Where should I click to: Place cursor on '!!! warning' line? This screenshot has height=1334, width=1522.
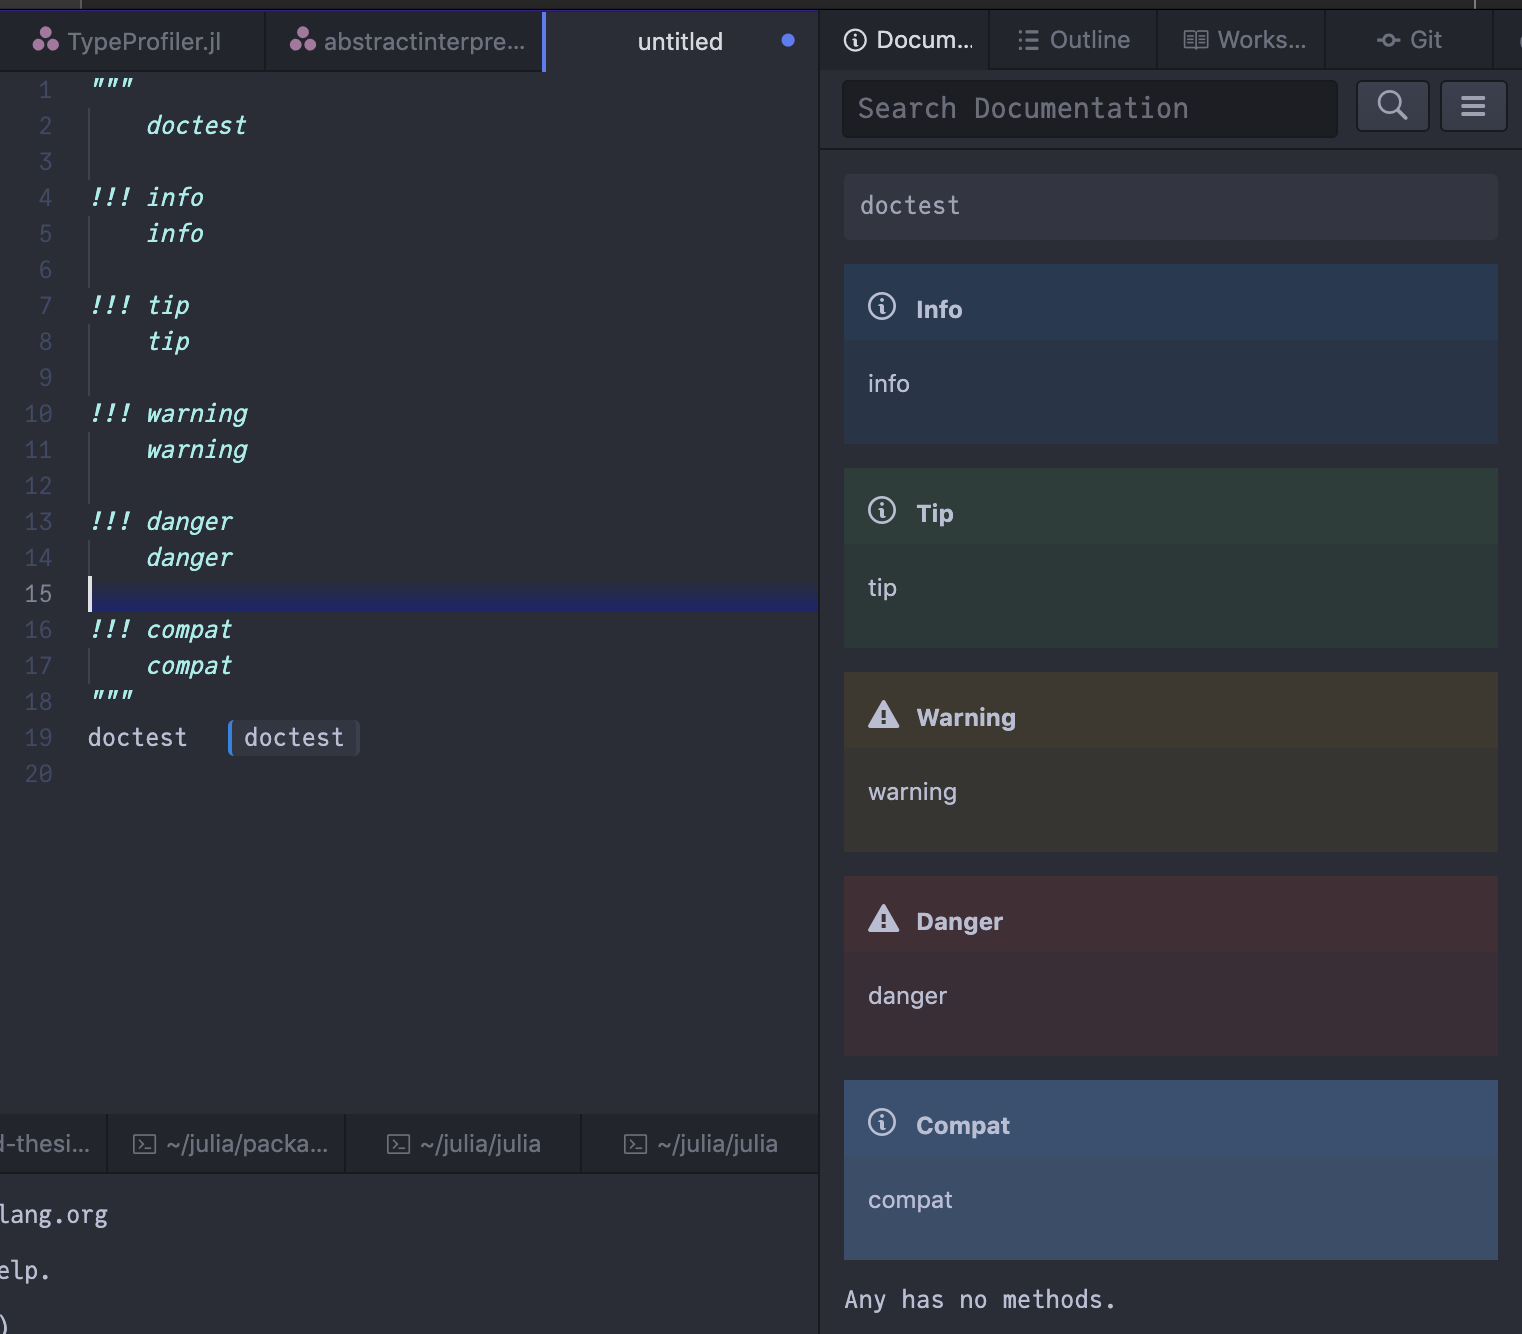point(168,414)
